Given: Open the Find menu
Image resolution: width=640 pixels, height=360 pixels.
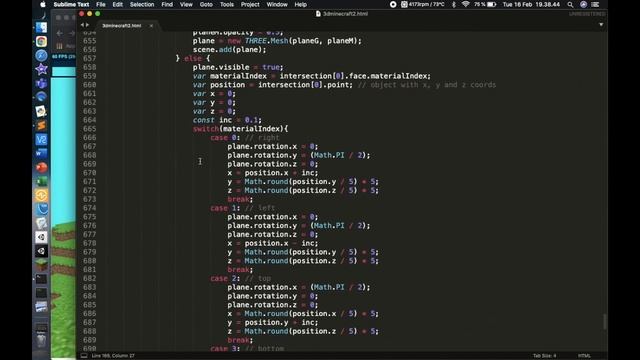Looking at the screenshot, I should (x=167, y=4).
